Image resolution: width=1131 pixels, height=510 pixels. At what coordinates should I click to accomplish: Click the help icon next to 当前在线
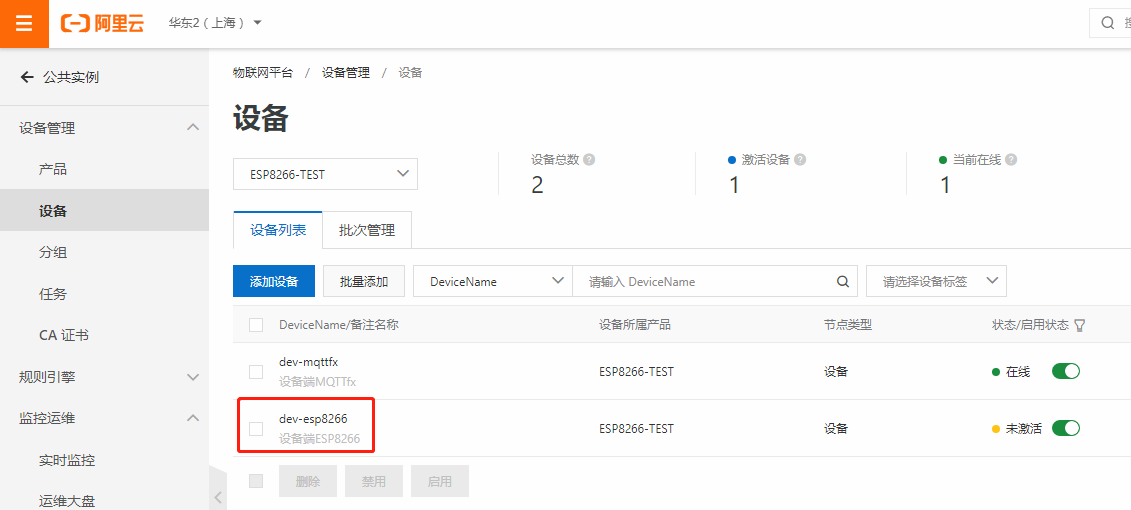pyautogui.click(x=1011, y=159)
